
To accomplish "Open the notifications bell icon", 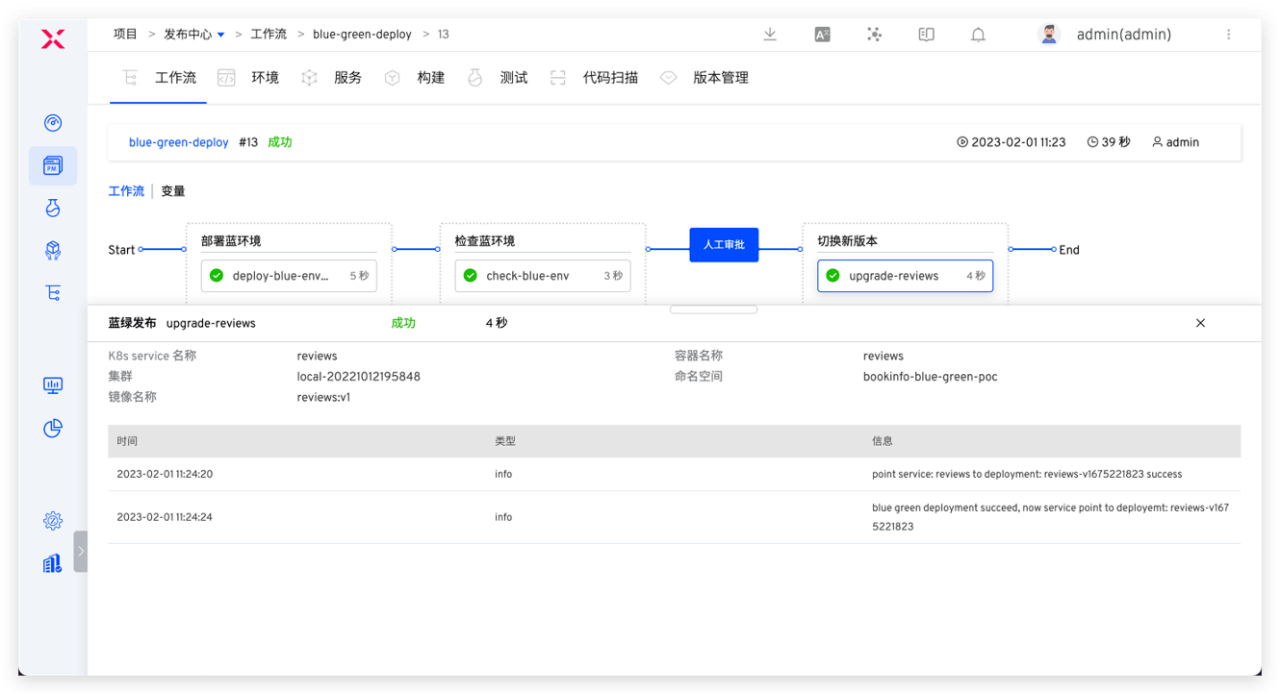I will [978, 34].
